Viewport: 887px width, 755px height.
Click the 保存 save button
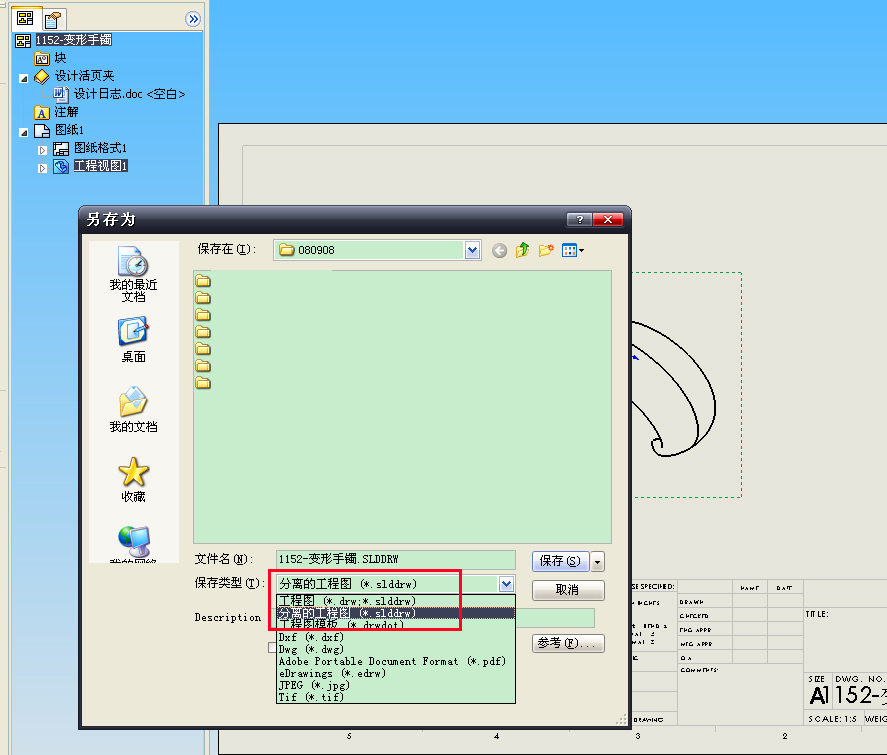560,561
